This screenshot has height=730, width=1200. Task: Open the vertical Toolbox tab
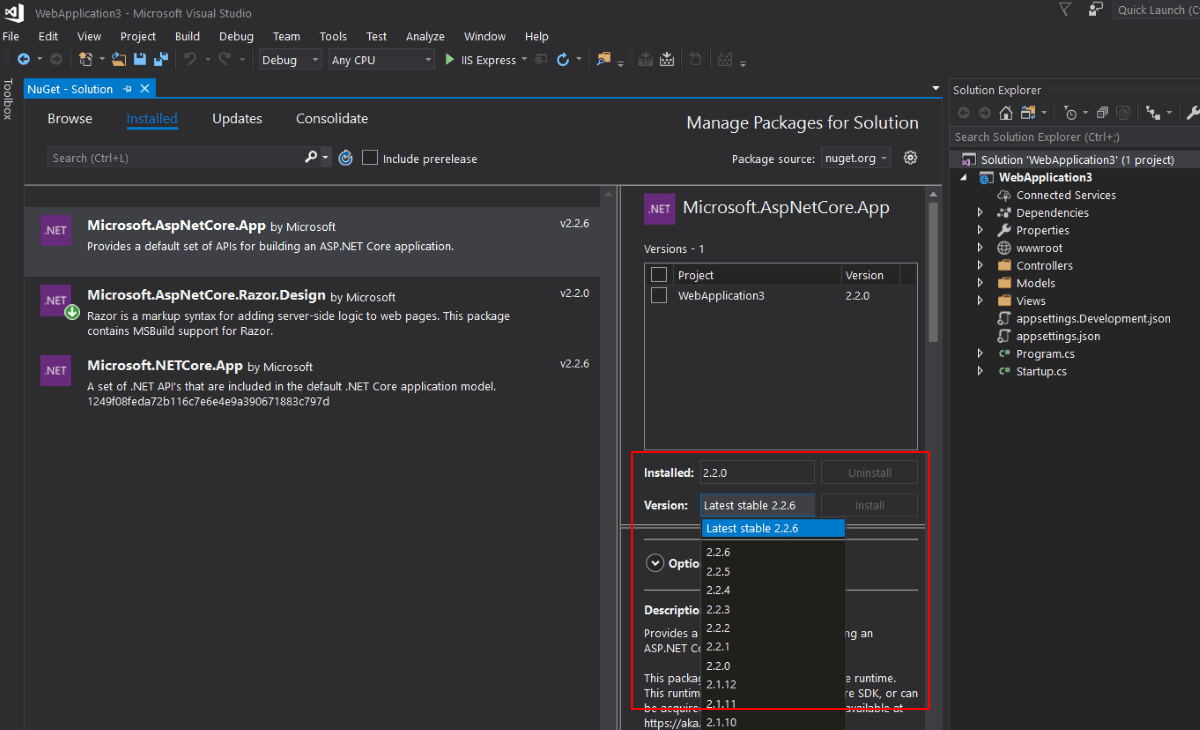(7, 99)
